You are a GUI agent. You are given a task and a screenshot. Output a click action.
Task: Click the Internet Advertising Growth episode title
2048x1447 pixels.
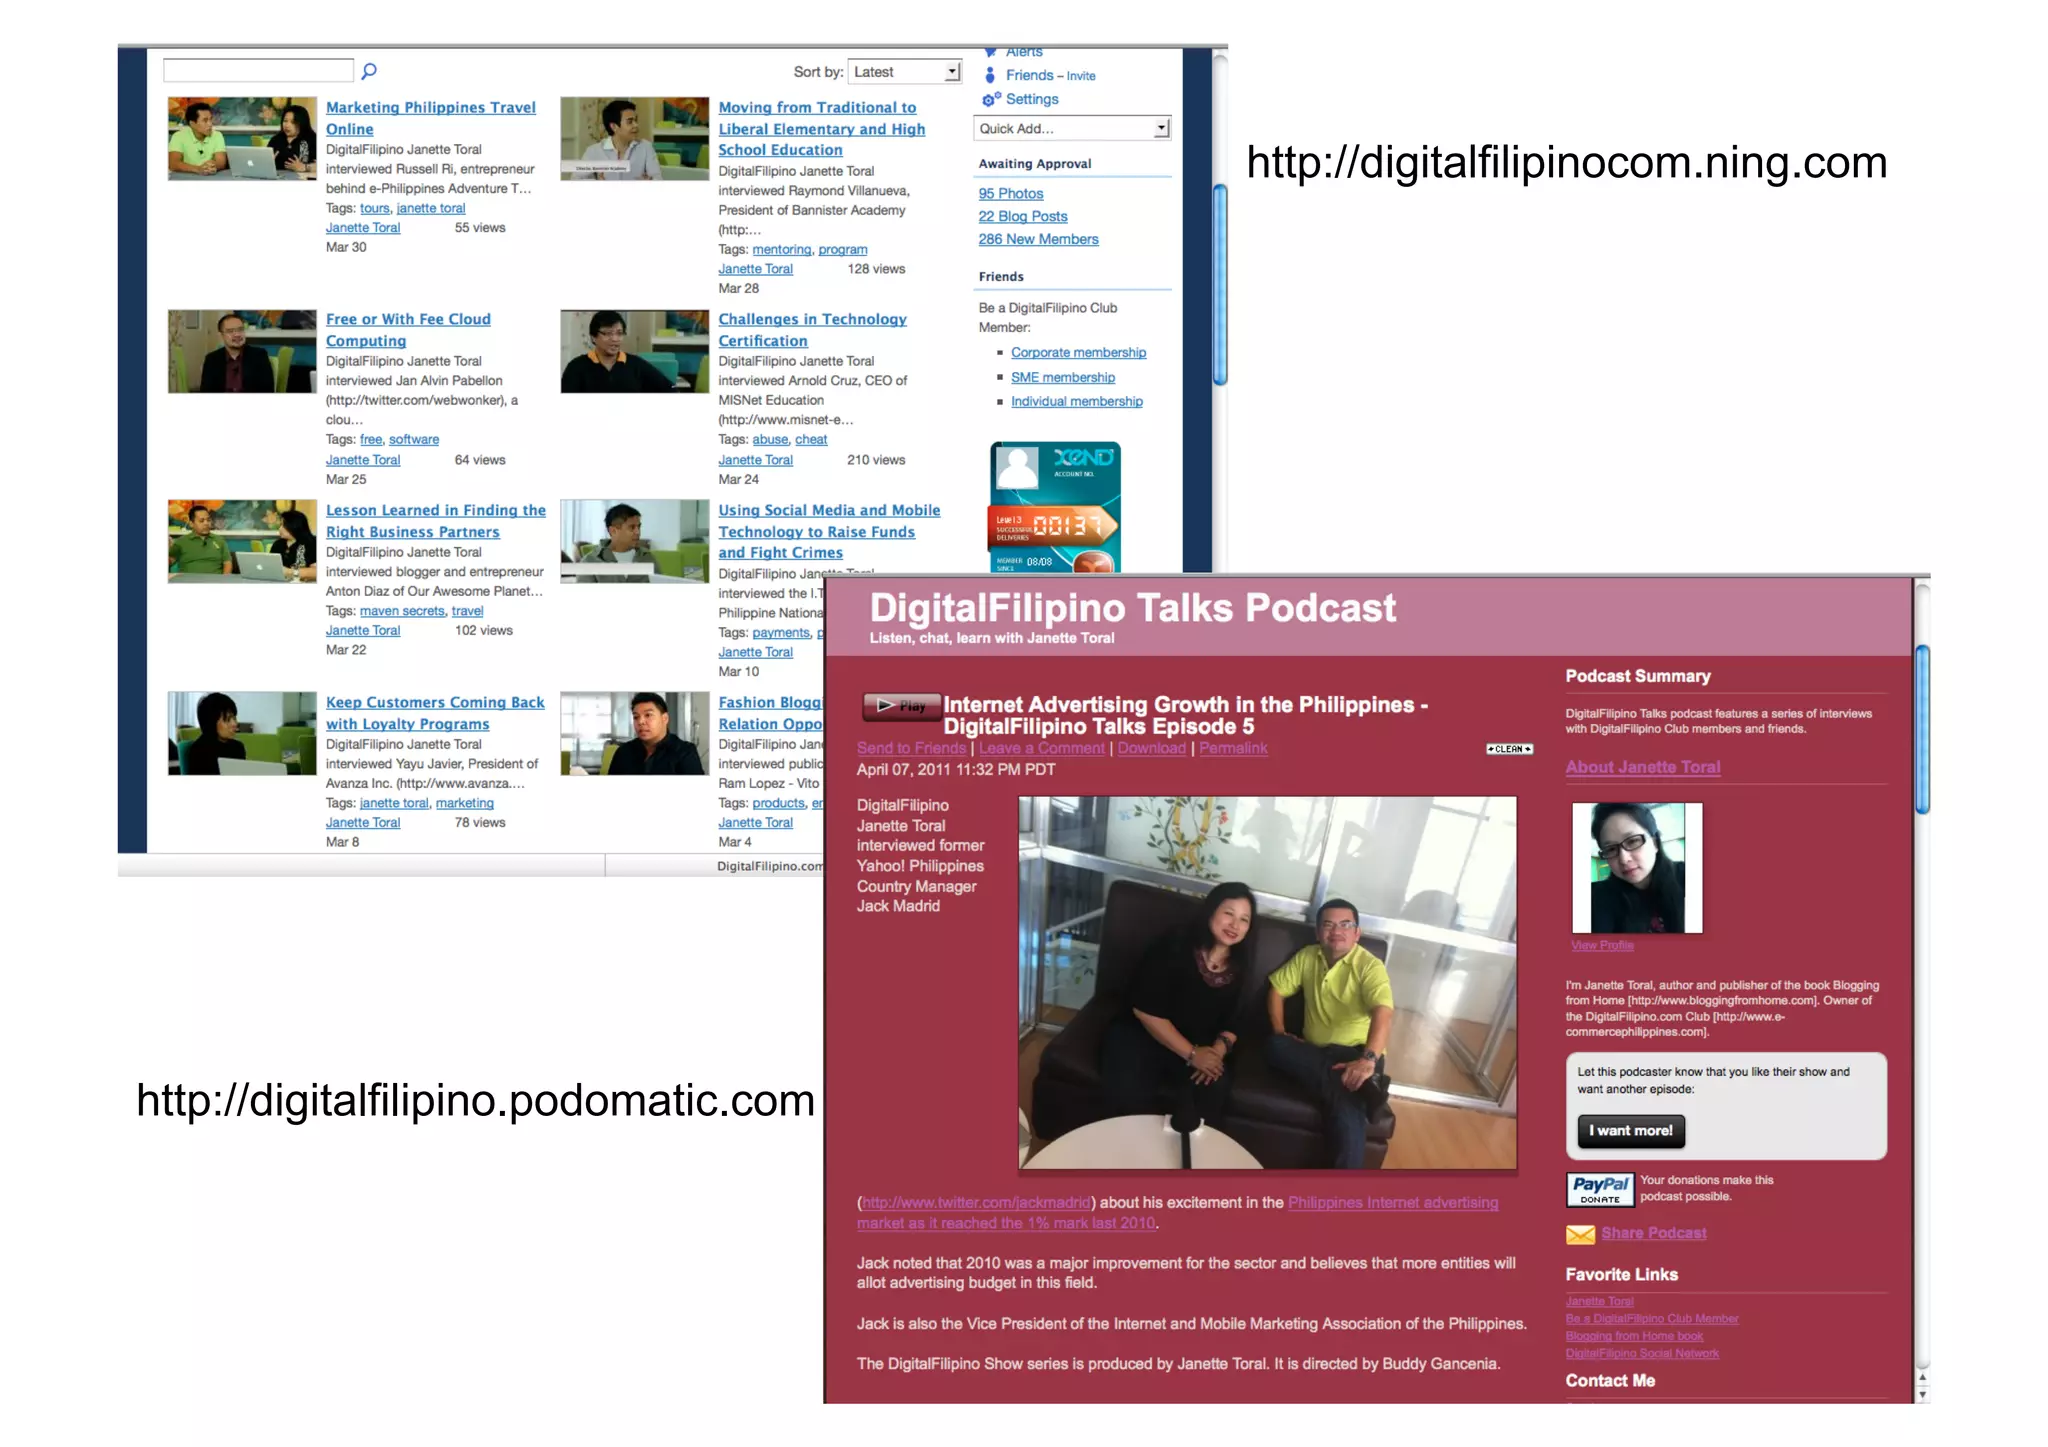click(1185, 716)
